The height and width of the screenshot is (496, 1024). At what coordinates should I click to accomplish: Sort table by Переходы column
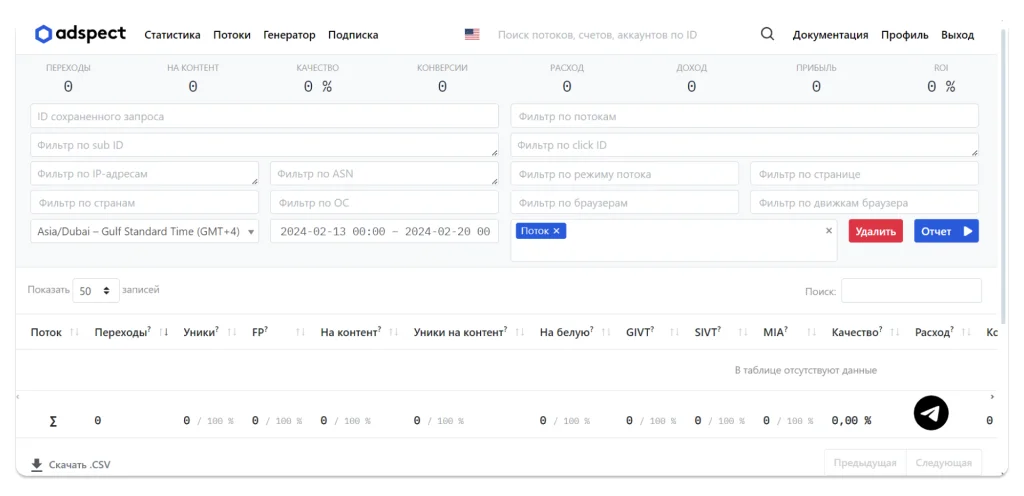pos(165,333)
